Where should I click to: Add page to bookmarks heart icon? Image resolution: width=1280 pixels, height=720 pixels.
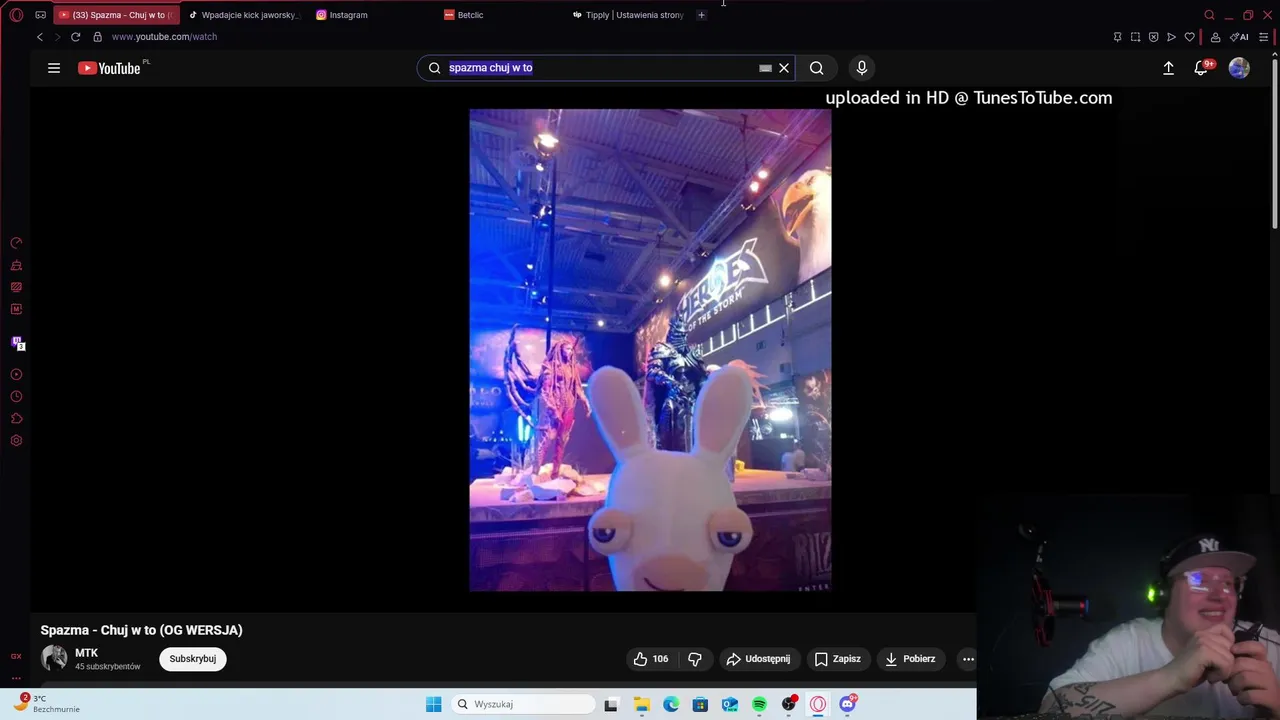(1189, 37)
